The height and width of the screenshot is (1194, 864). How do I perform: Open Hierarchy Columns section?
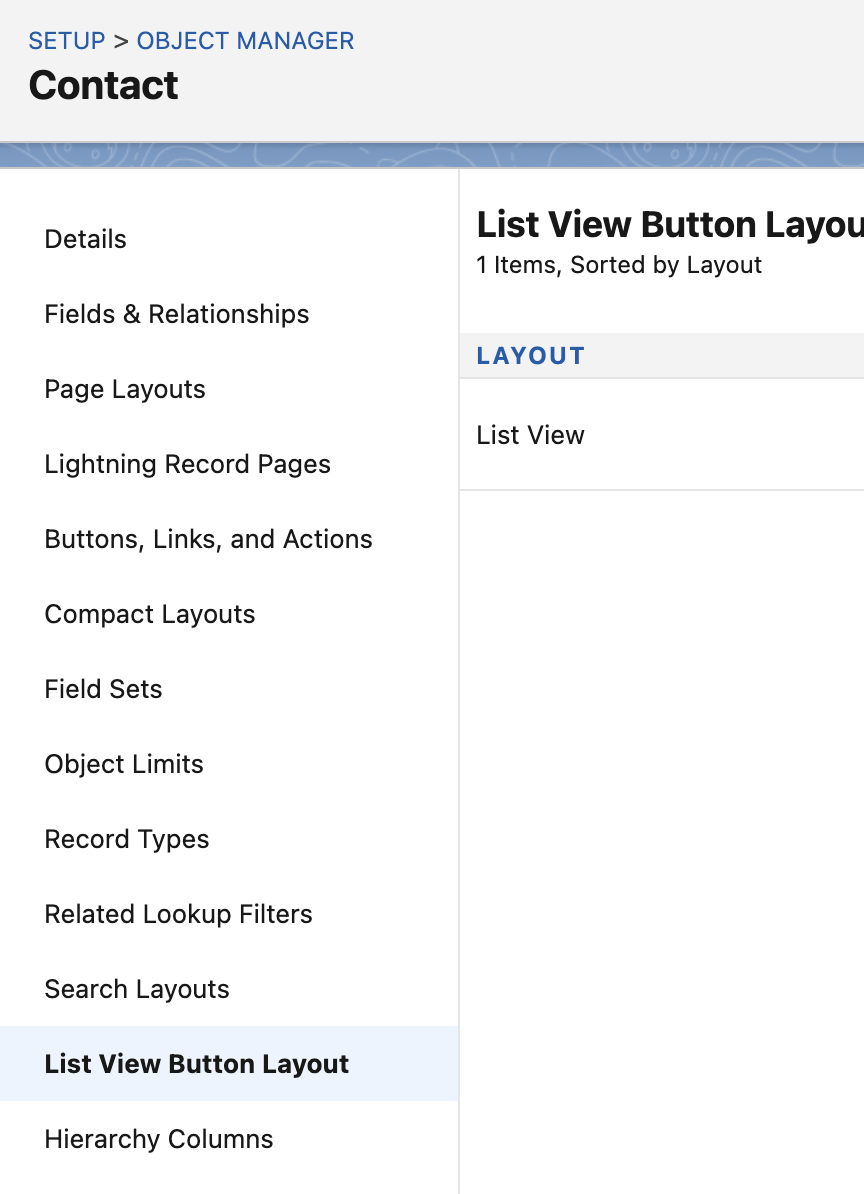pos(159,1139)
